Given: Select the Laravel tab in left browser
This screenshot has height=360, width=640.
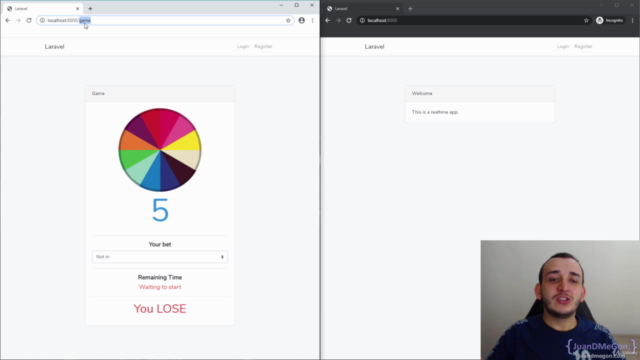Looking at the screenshot, I should [43, 9].
